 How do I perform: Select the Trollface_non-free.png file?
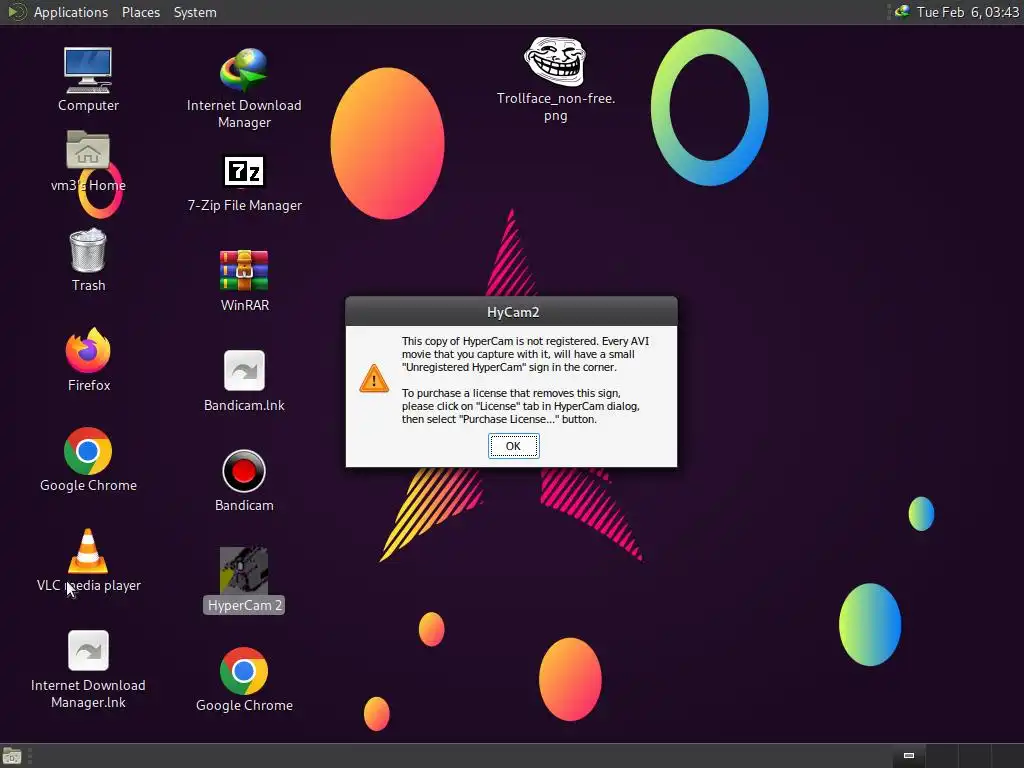(x=555, y=61)
